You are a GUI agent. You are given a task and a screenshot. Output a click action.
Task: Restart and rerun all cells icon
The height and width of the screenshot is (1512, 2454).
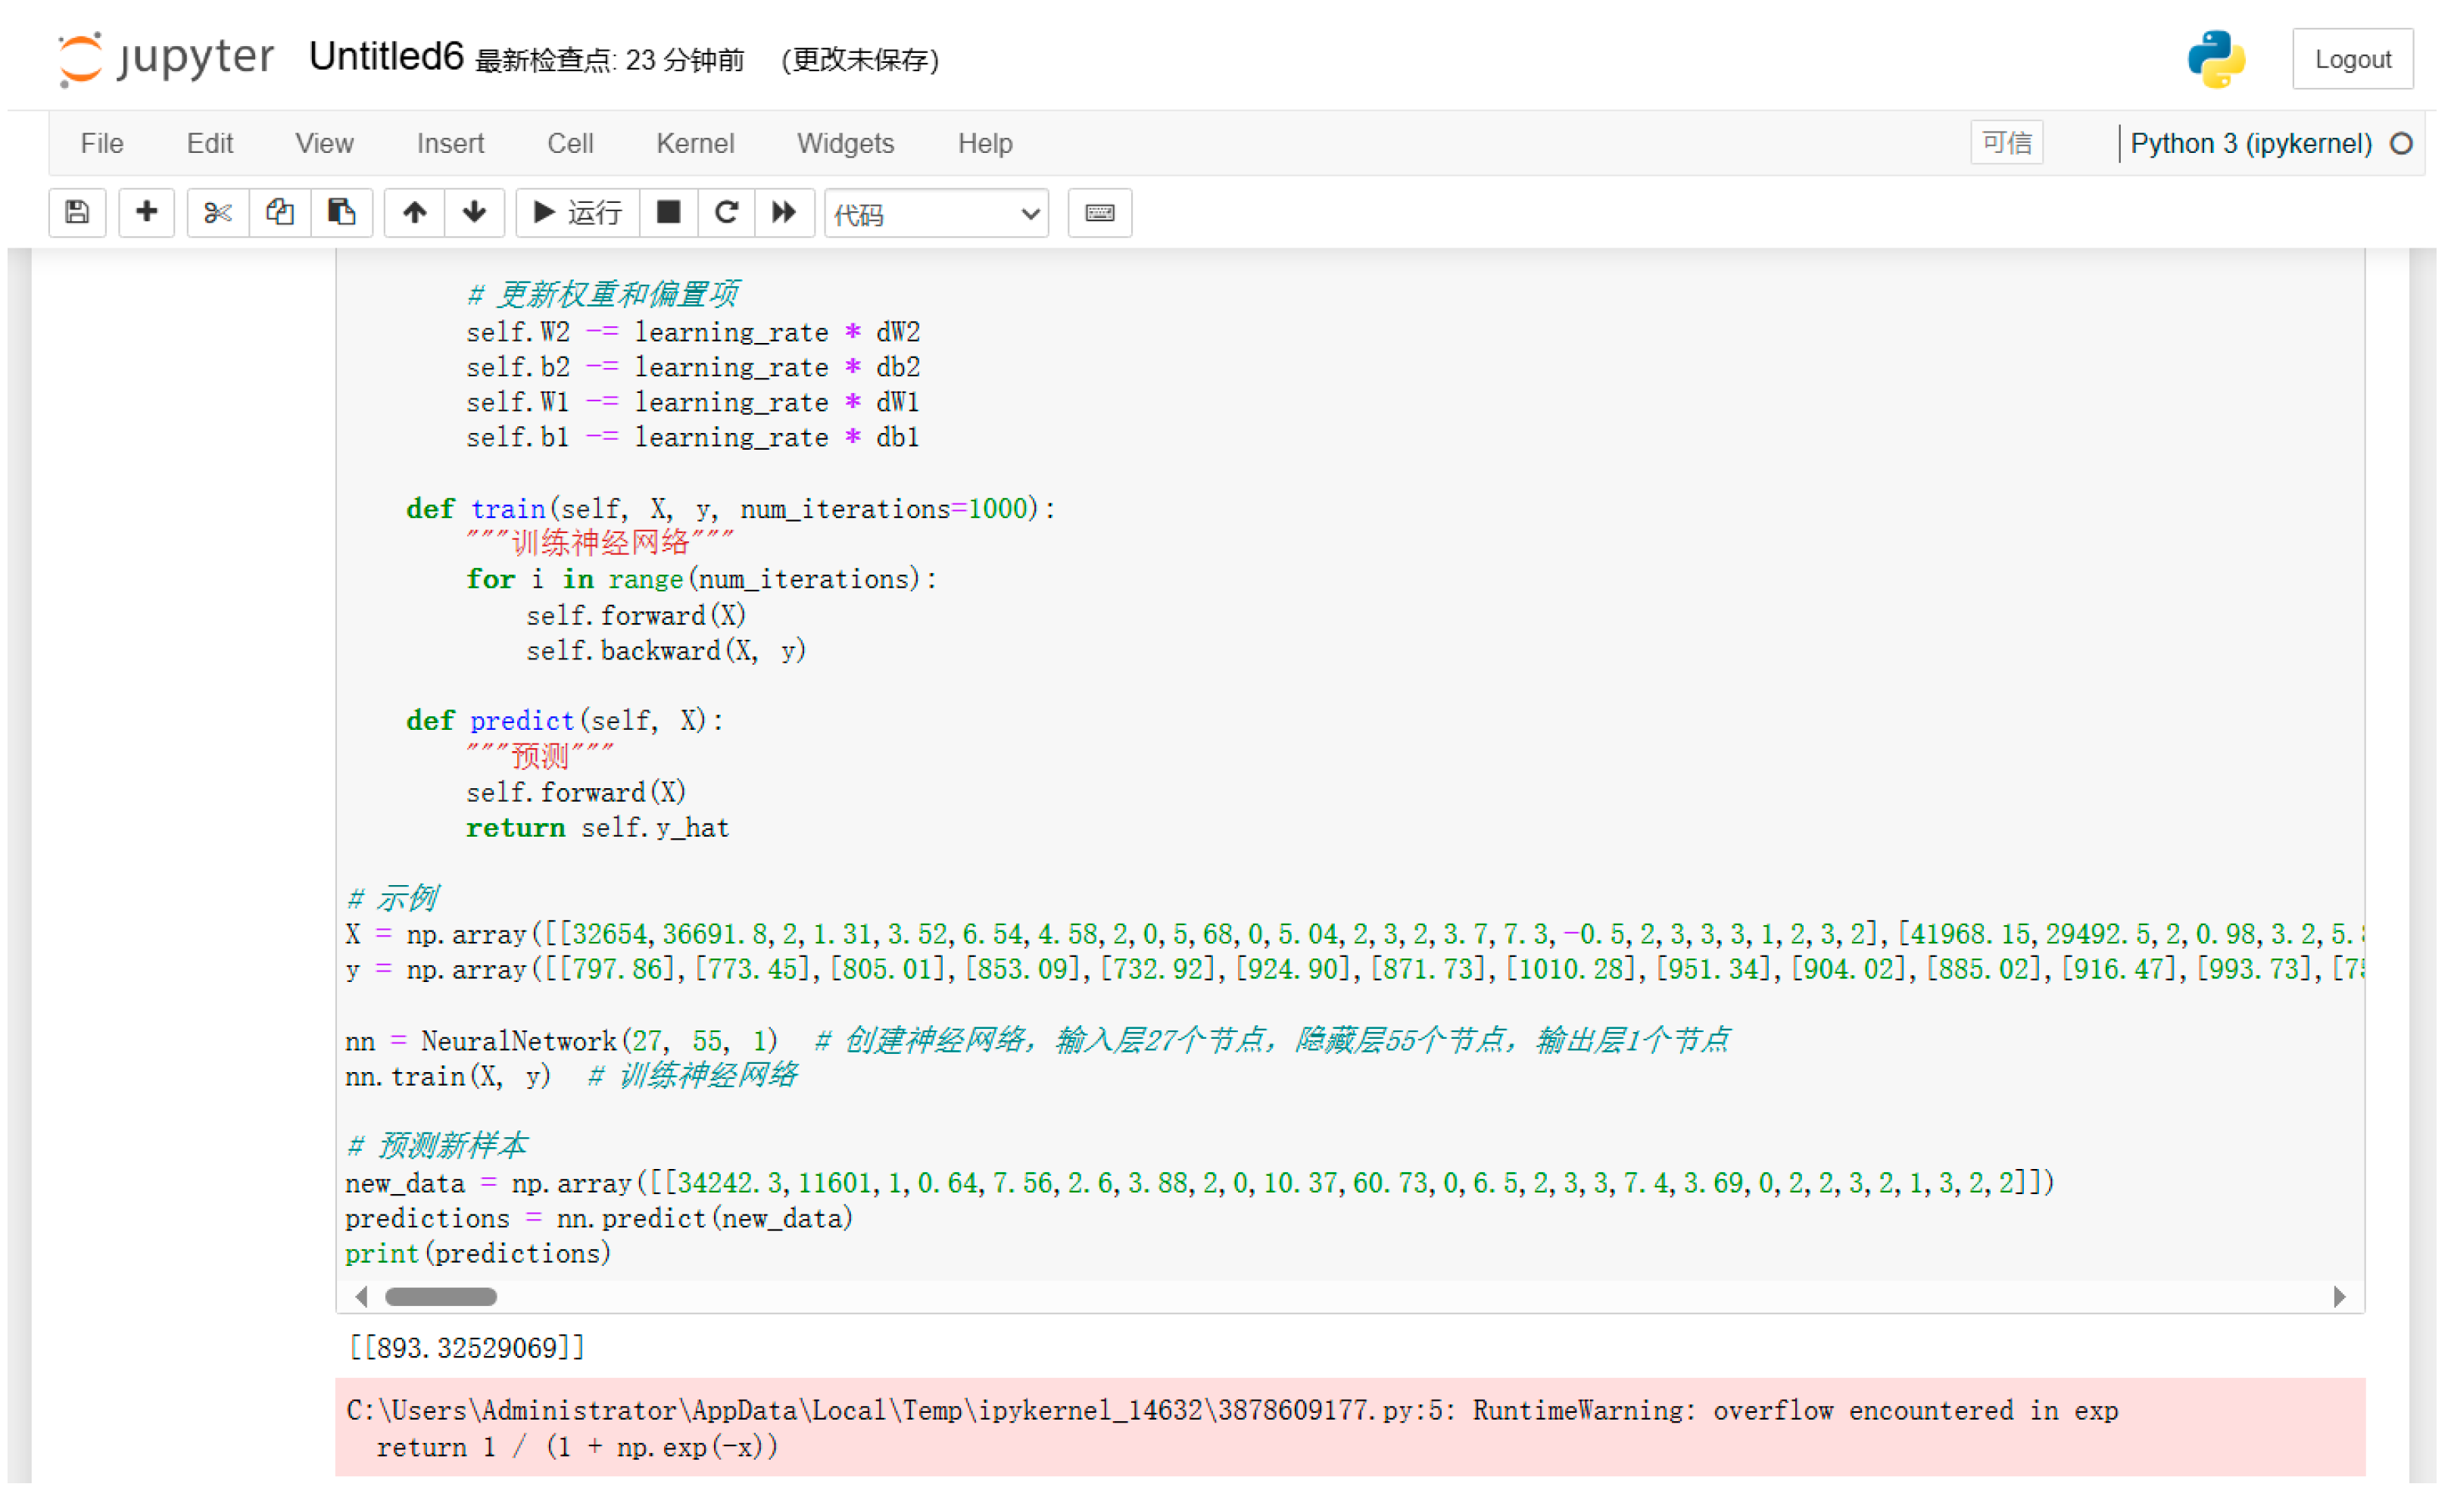click(x=784, y=212)
